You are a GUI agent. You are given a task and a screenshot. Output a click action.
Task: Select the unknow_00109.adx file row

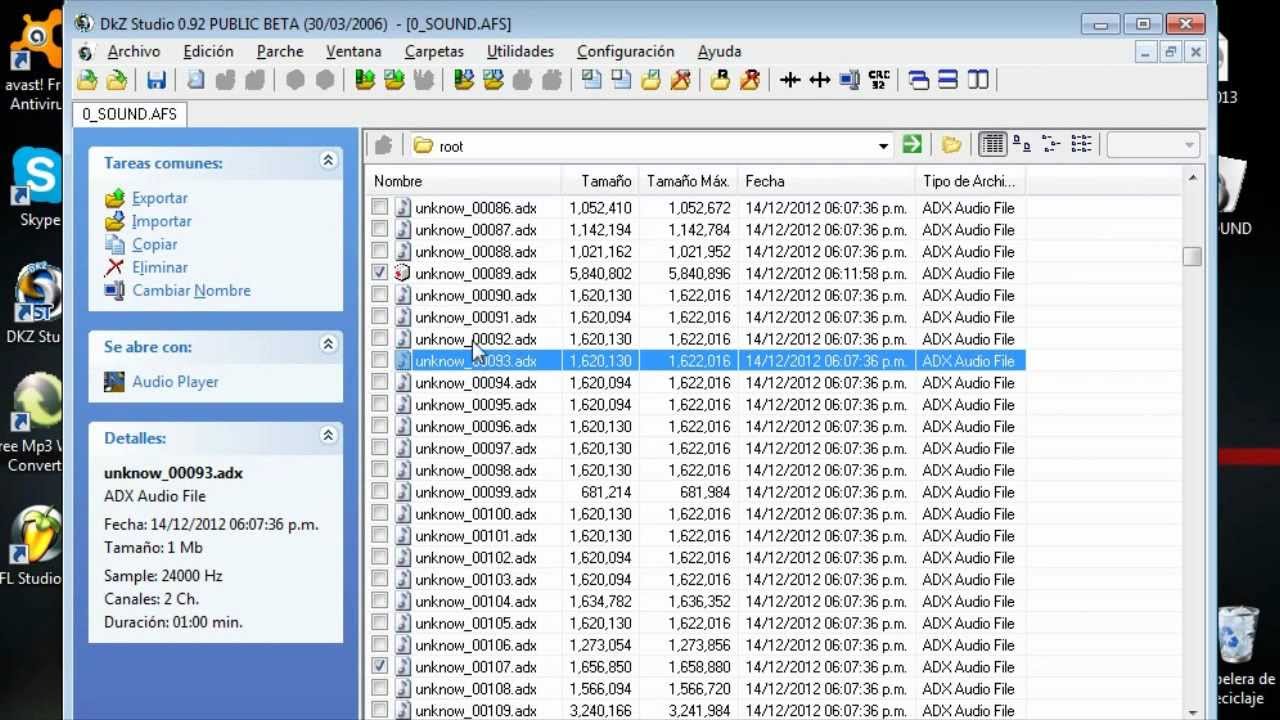[696, 710]
